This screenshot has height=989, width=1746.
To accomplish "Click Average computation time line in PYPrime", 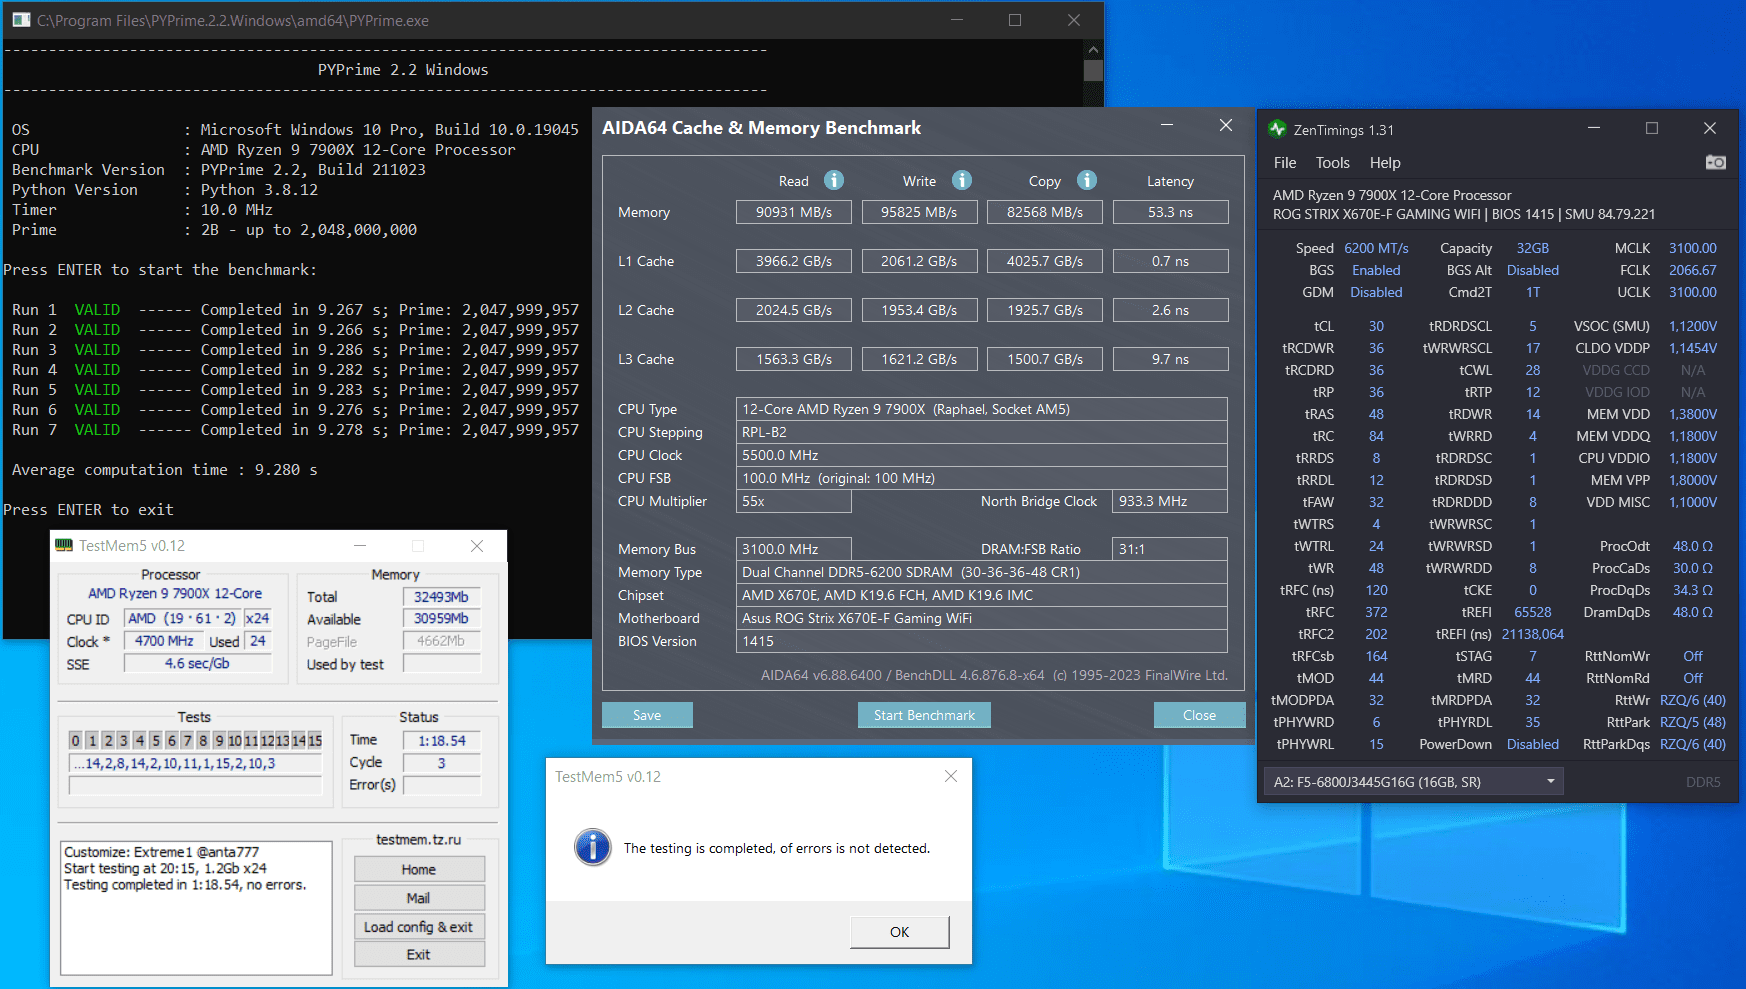I will click(x=165, y=470).
